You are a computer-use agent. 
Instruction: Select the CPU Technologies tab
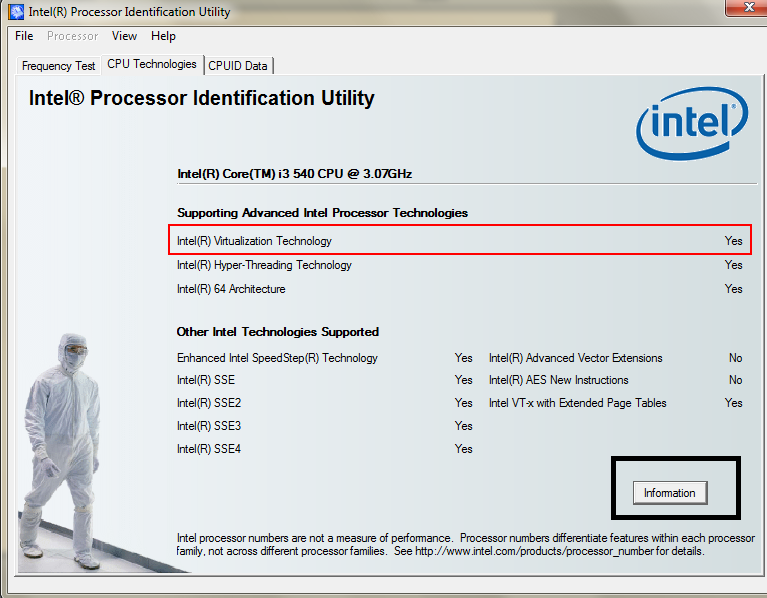tap(152, 64)
